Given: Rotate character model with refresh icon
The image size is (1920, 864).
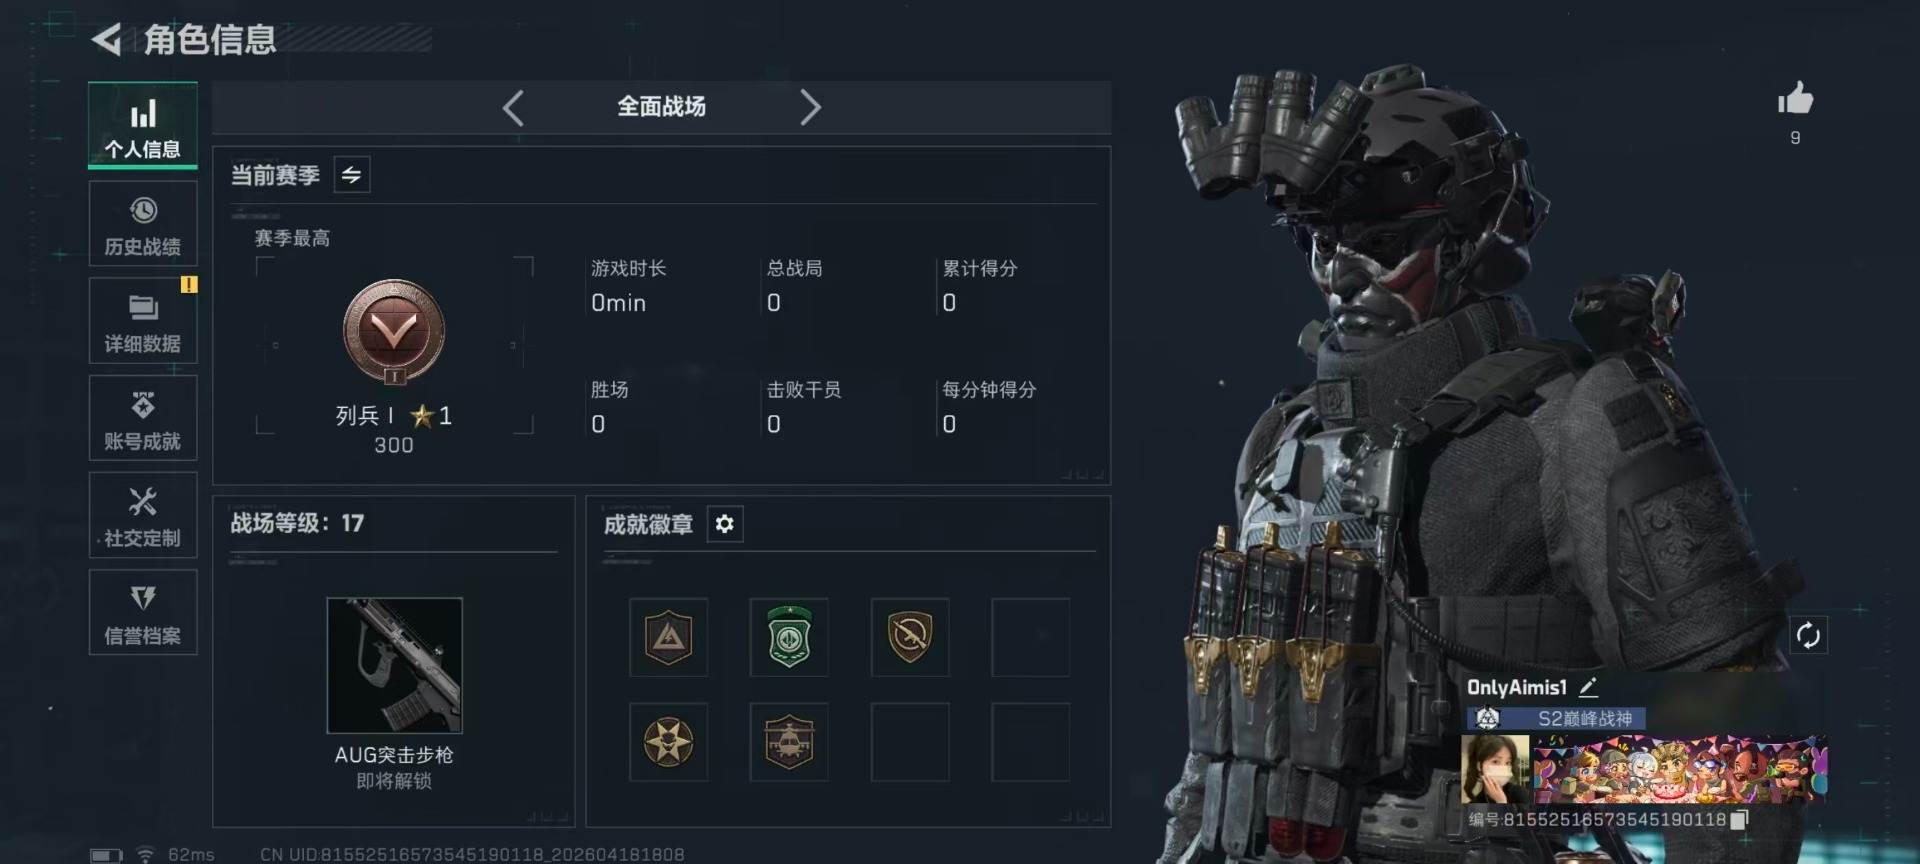Looking at the screenshot, I should click(1808, 635).
